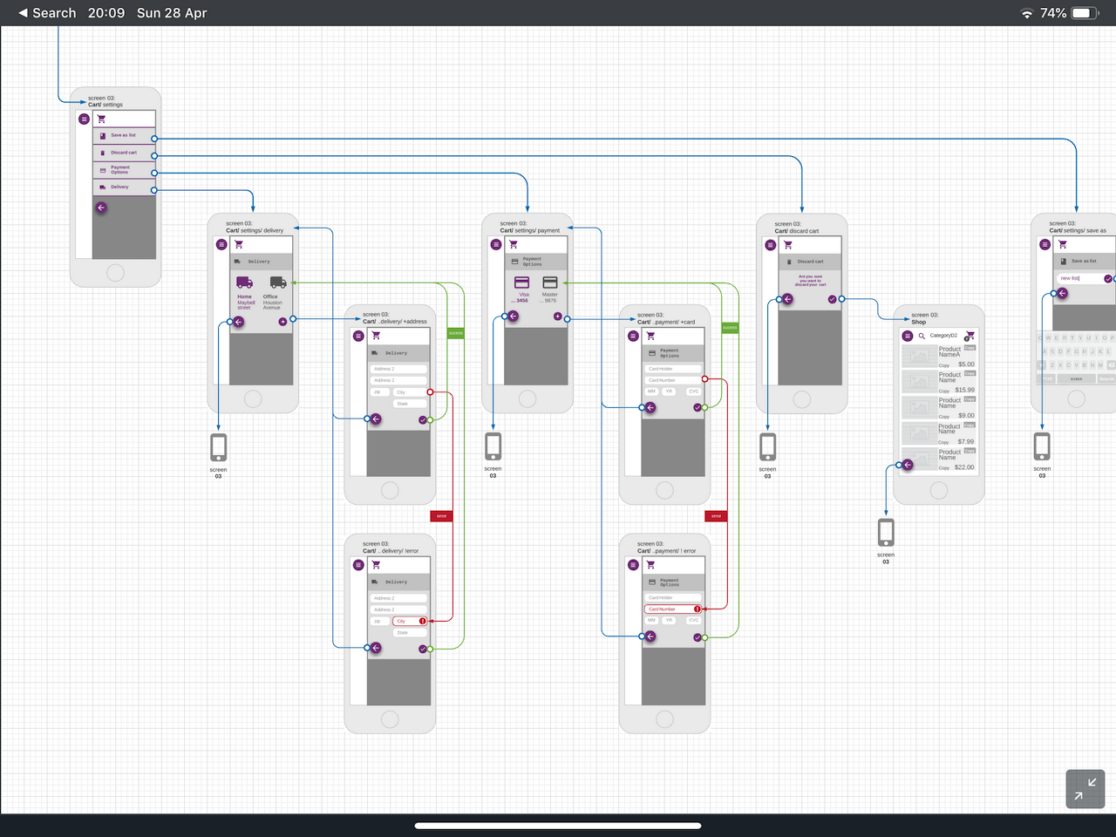Click the Visa card icon on payment screen
This screenshot has height=837, width=1116.
pos(521,283)
